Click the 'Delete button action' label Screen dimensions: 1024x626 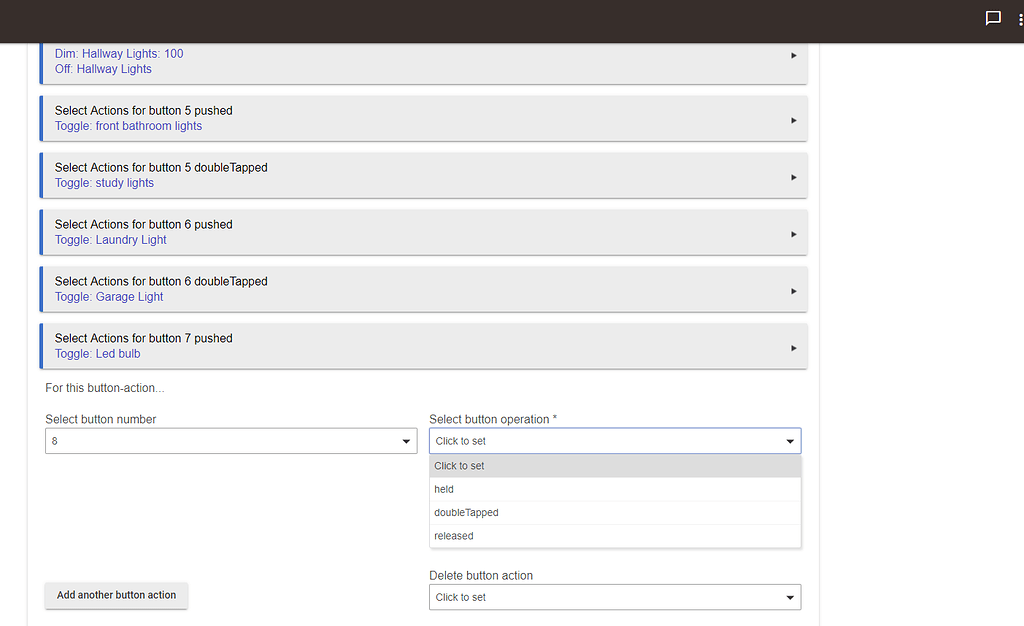[x=481, y=576]
